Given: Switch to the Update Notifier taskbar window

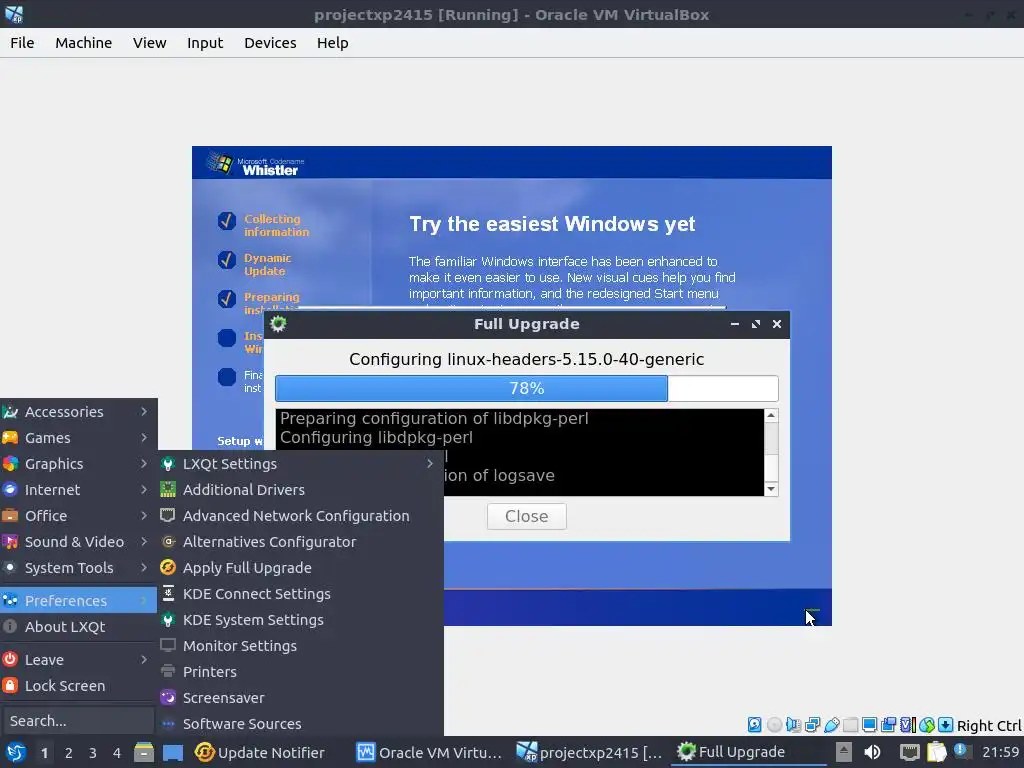Looking at the screenshot, I should 269,752.
